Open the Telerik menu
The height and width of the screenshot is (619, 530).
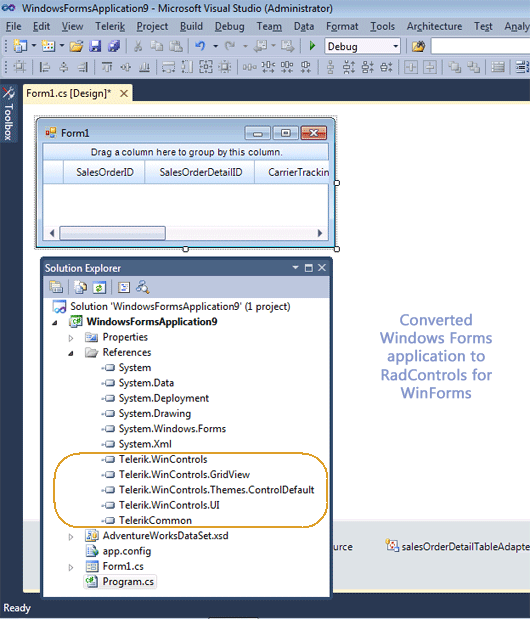pos(110,26)
